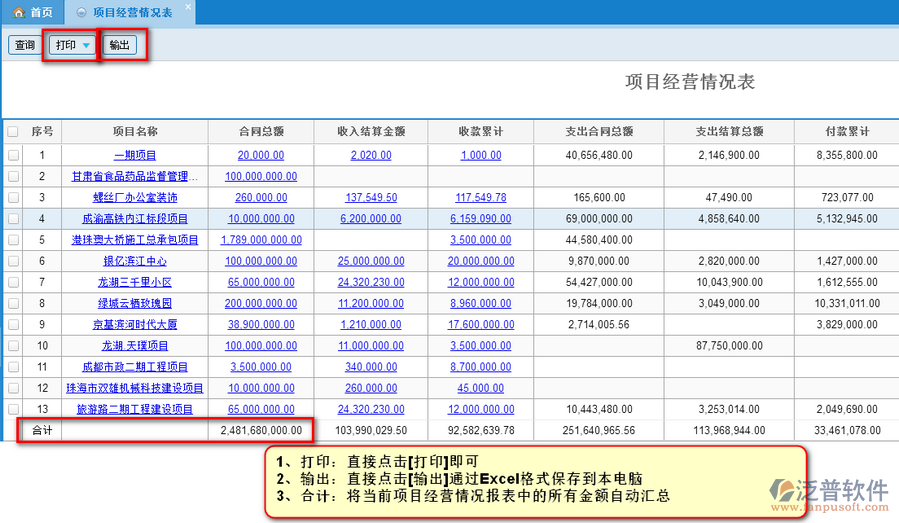
Task: Select the checkbox for row 13
Action: click(13, 409)
